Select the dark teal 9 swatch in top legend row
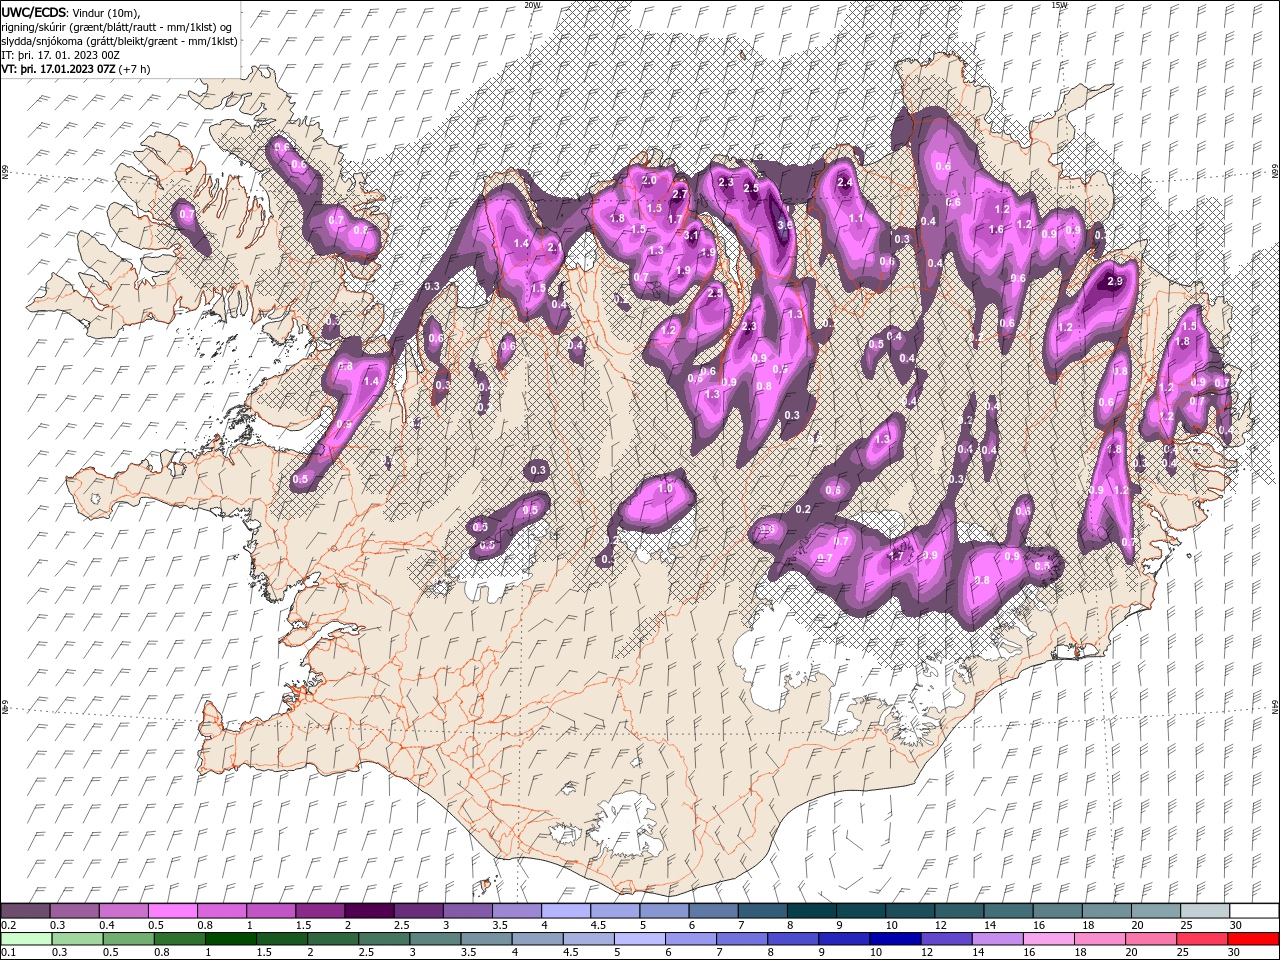This screenshot has height=960, width=1280. click(859, 911)
